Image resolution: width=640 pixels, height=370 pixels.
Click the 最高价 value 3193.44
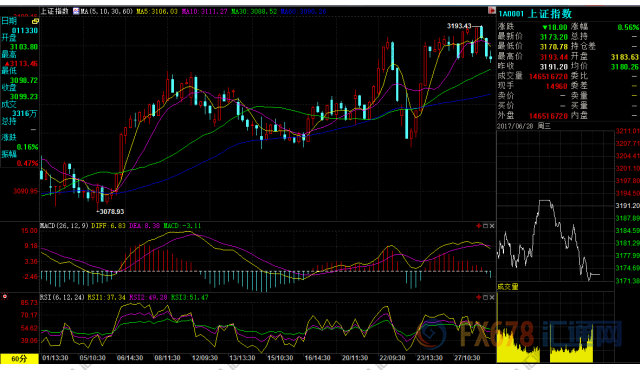553,57
